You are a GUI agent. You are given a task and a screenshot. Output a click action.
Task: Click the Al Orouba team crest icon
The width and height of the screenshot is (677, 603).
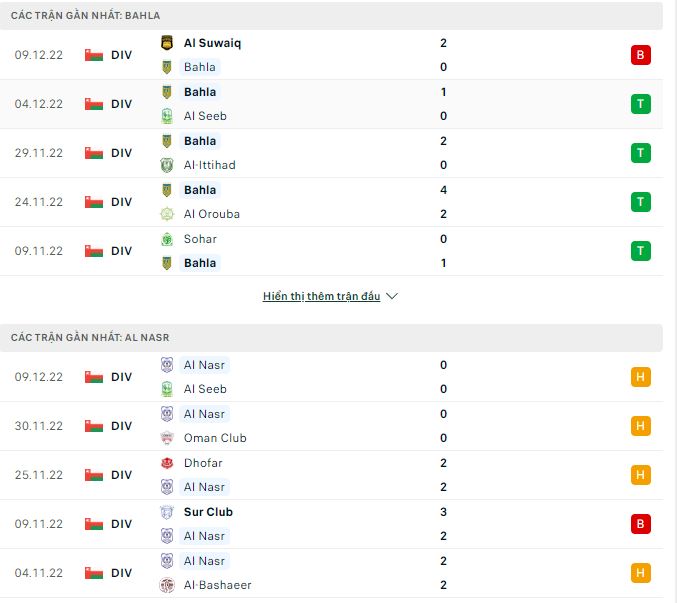click(x=167, y=214)
